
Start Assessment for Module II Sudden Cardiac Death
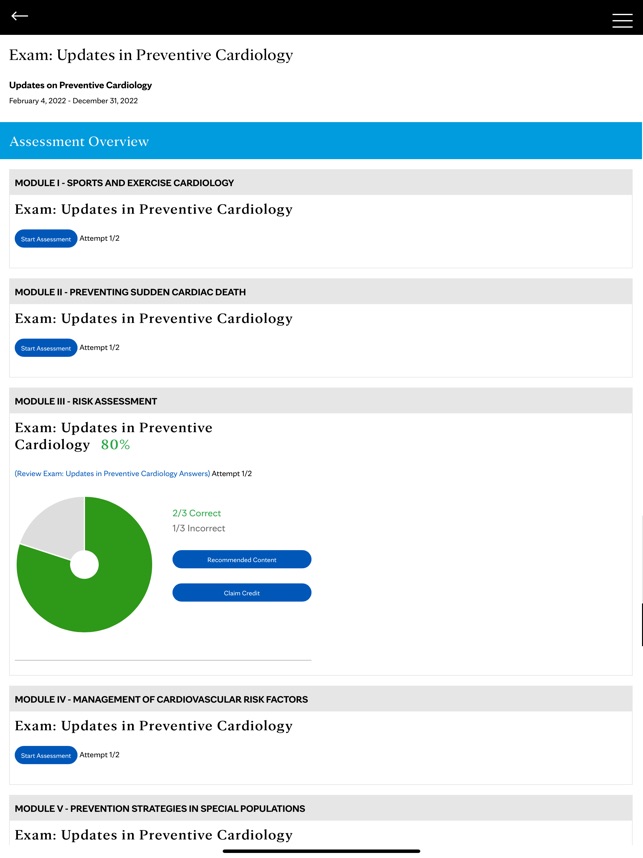(46, 348)
